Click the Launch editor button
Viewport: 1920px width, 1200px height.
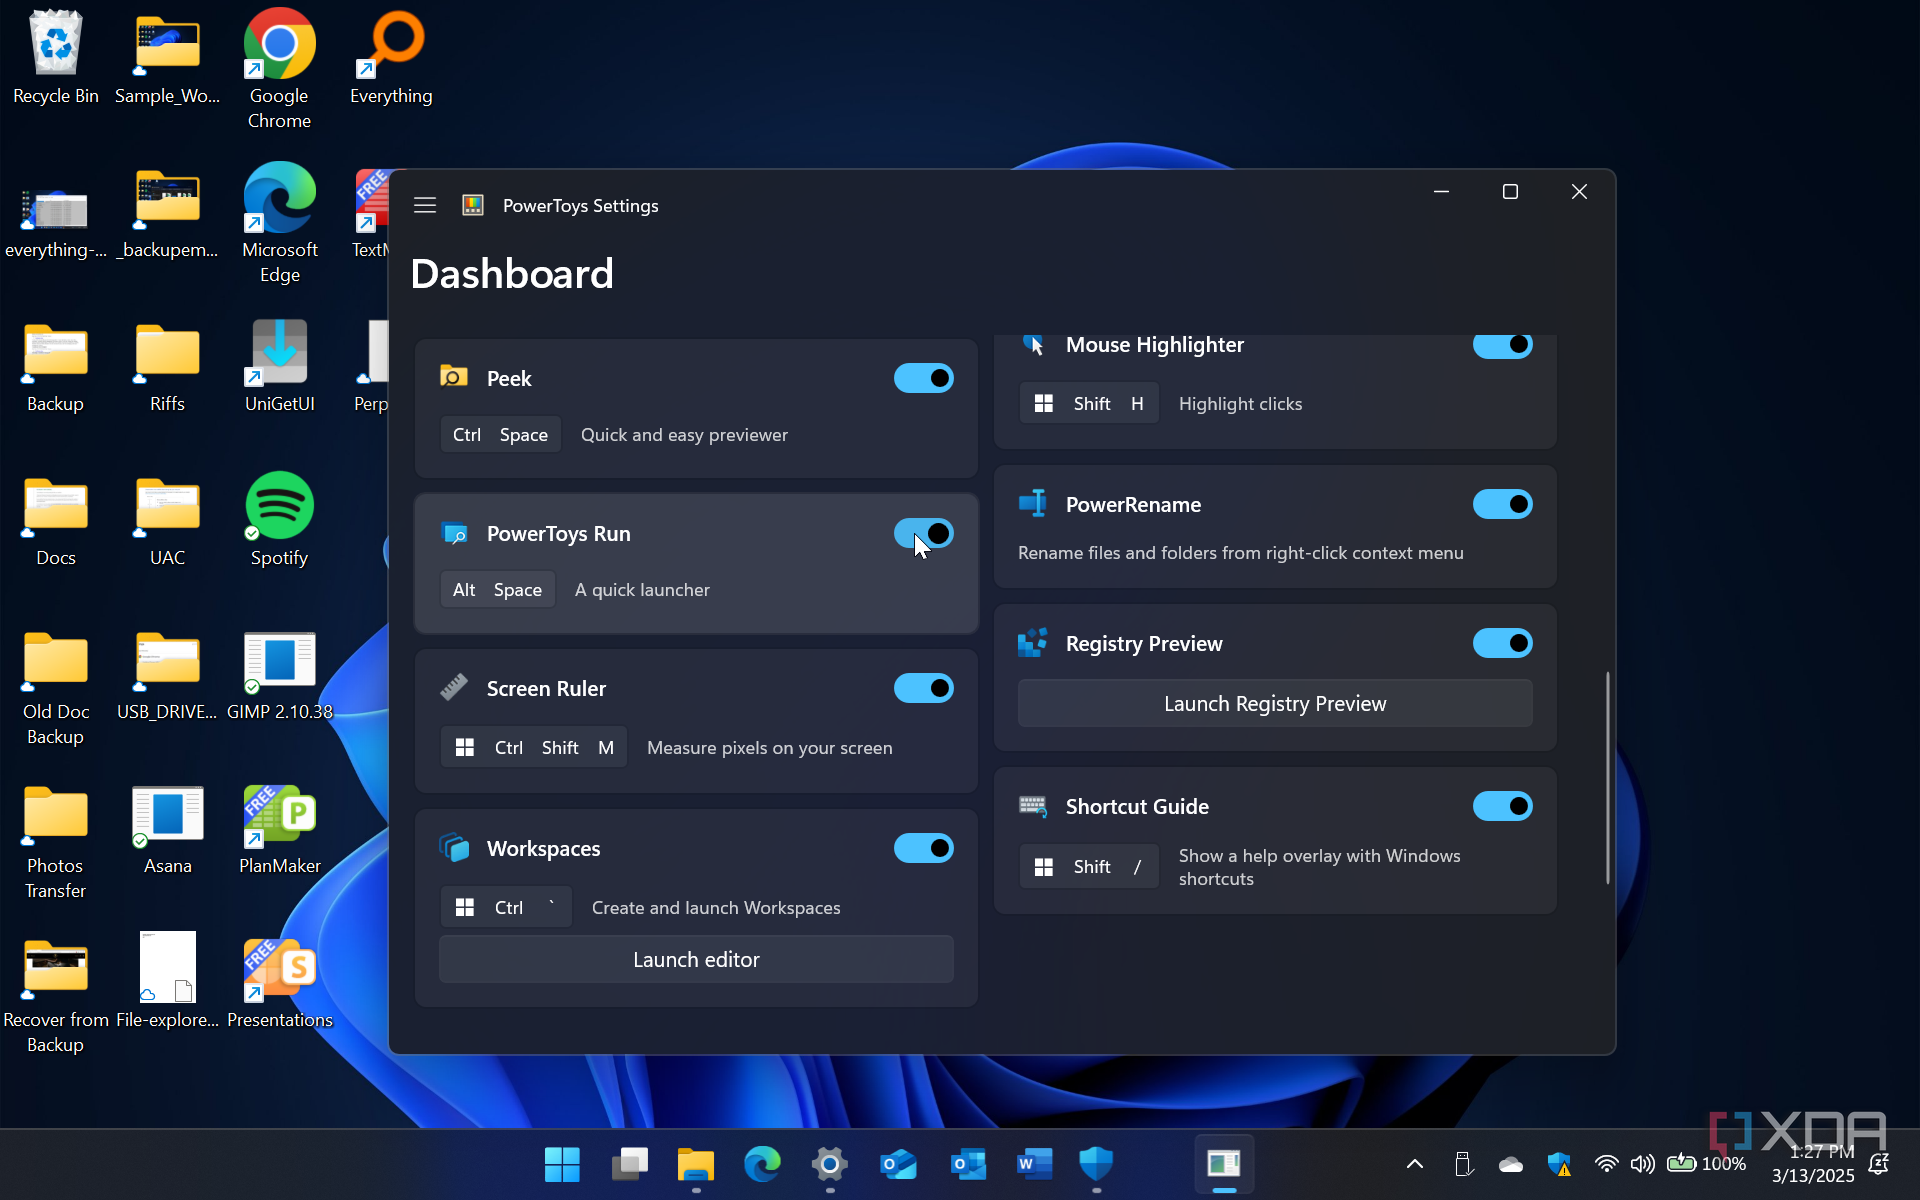696,959
